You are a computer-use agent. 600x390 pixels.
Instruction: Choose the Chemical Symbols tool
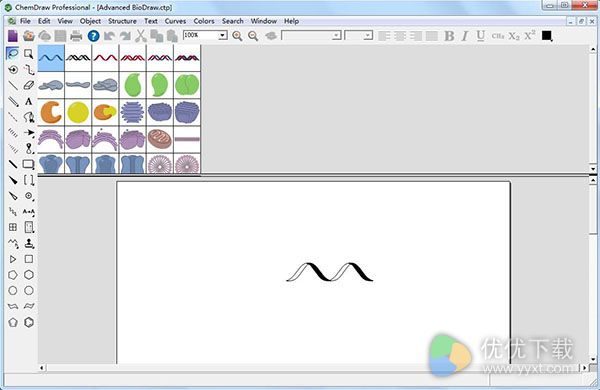click(x=29, y=196)
